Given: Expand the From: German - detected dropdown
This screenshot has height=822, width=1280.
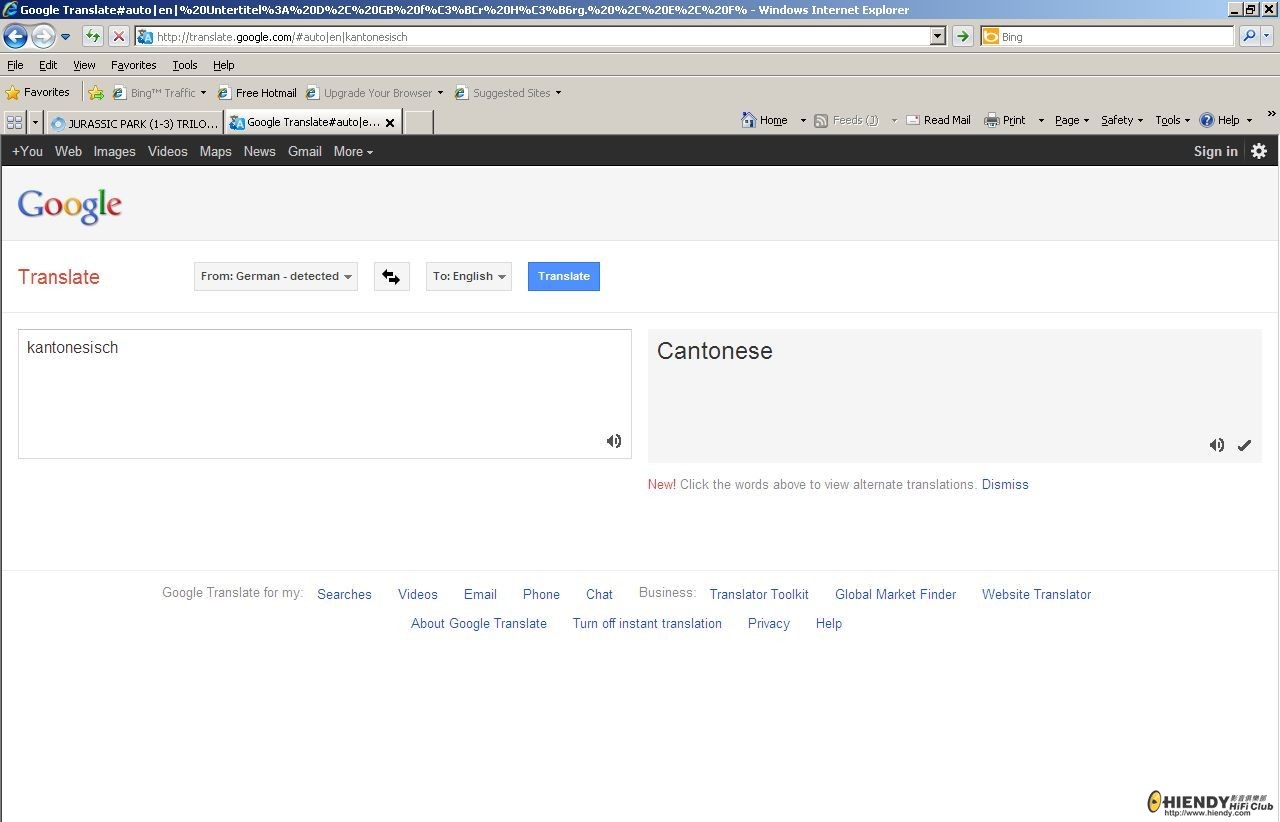Looking at the screenshot, I should (x=276, y=277).
